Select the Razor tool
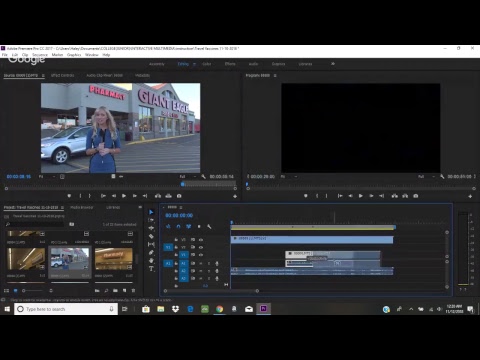480x360 pixels. (151, 236)
